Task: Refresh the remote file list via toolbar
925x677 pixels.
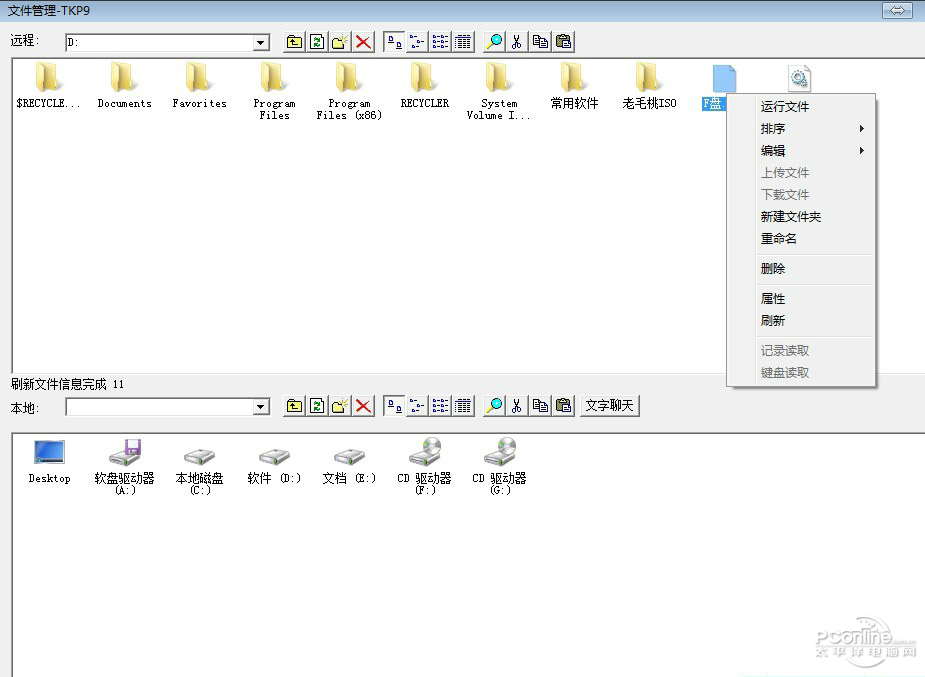Action: click(x=317, y=42)
